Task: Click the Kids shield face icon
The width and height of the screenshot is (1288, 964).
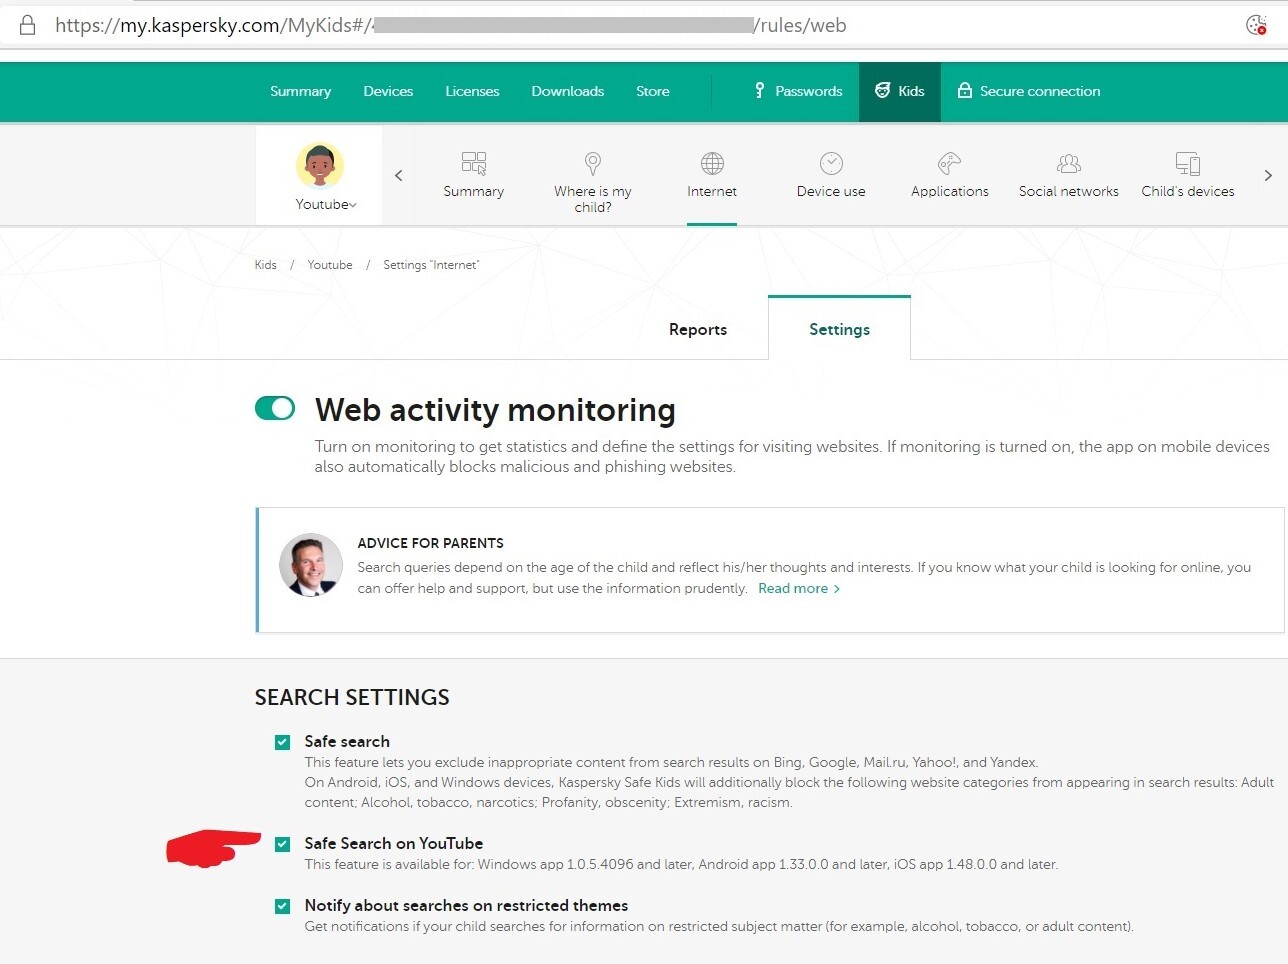Action: tap(883, 91)
